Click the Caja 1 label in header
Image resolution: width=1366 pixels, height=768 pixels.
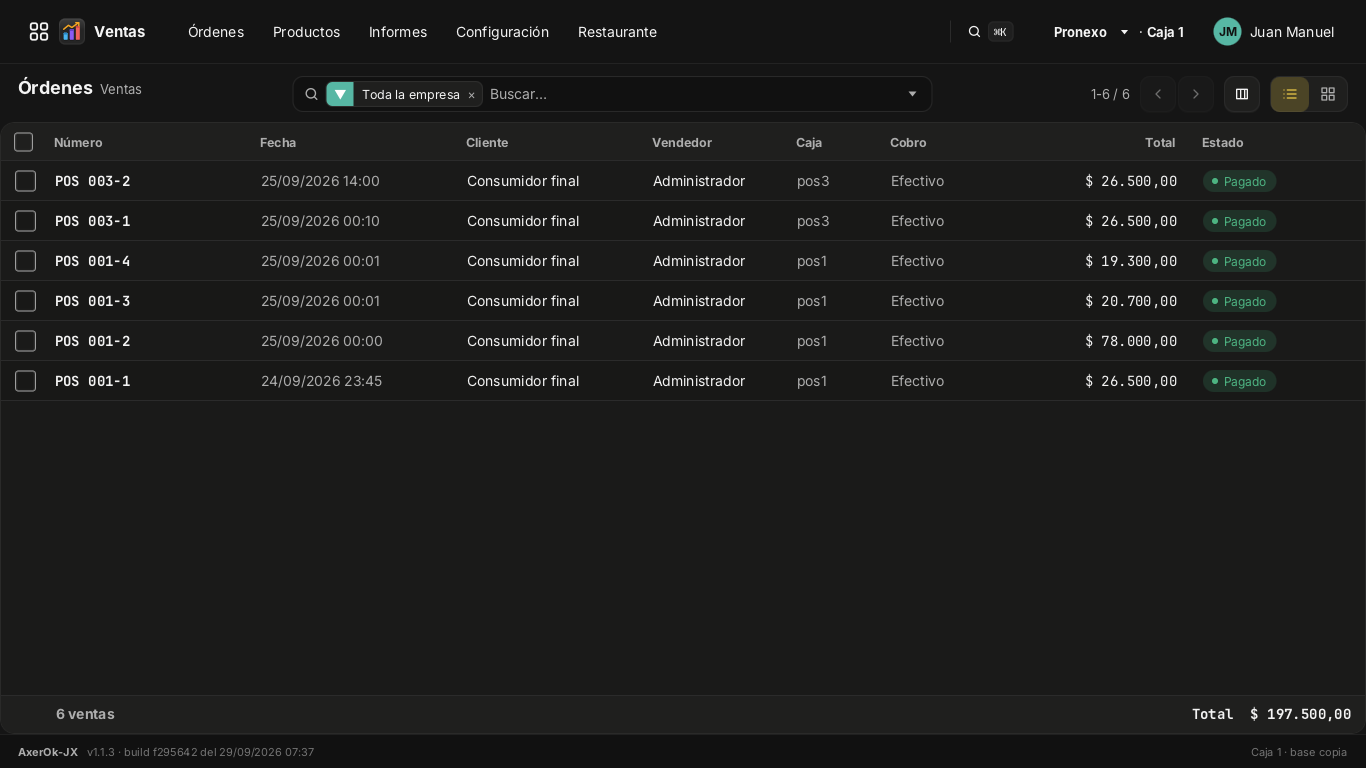pyautogui.click(x=1165, y=32)
